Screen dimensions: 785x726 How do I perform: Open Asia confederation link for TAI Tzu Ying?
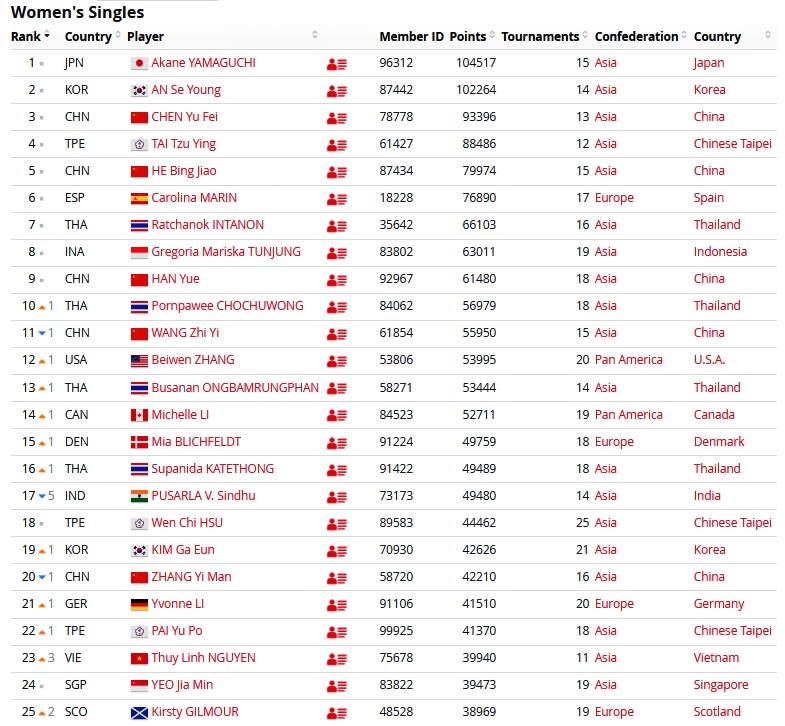tap(605, 144)
